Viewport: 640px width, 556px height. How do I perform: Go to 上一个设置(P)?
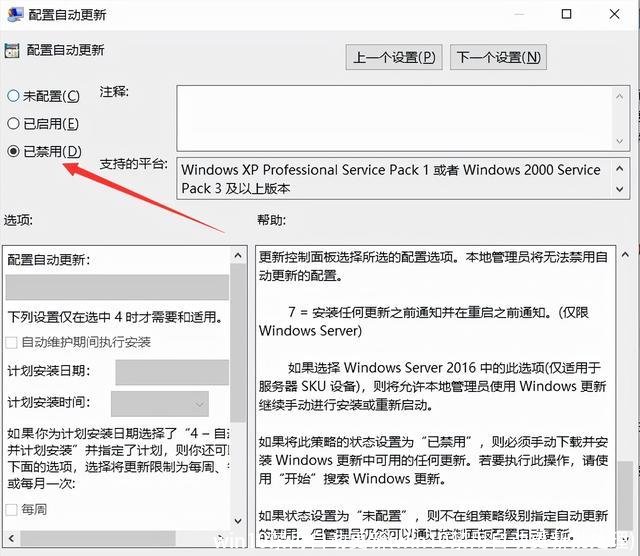point(394,57)
